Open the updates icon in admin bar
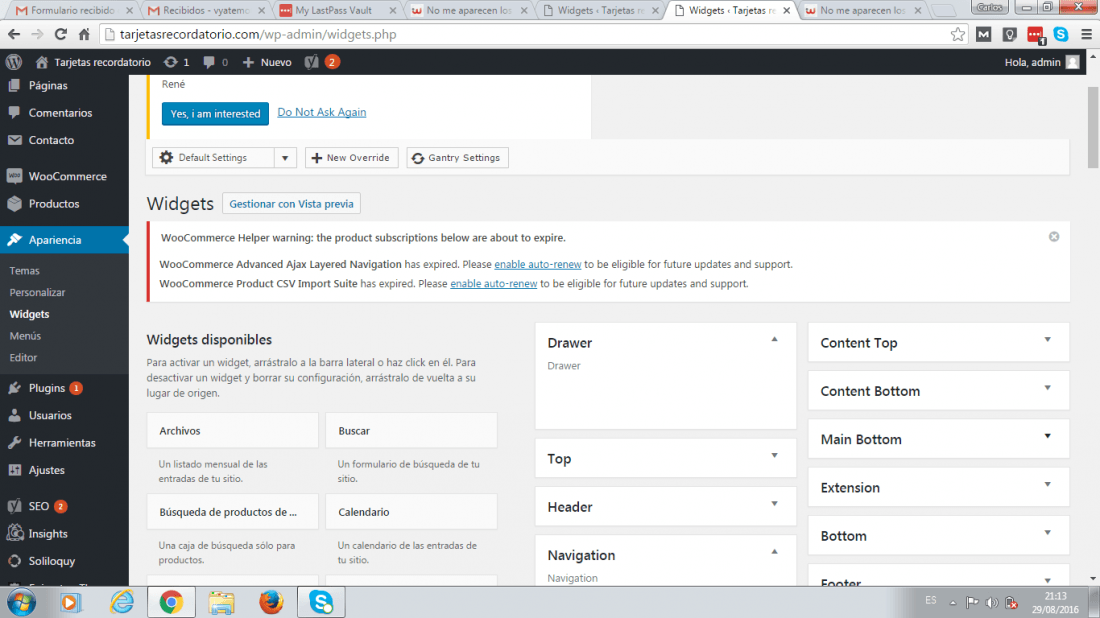This screenshot has width=1100, height=618. [x=170, y=62]
